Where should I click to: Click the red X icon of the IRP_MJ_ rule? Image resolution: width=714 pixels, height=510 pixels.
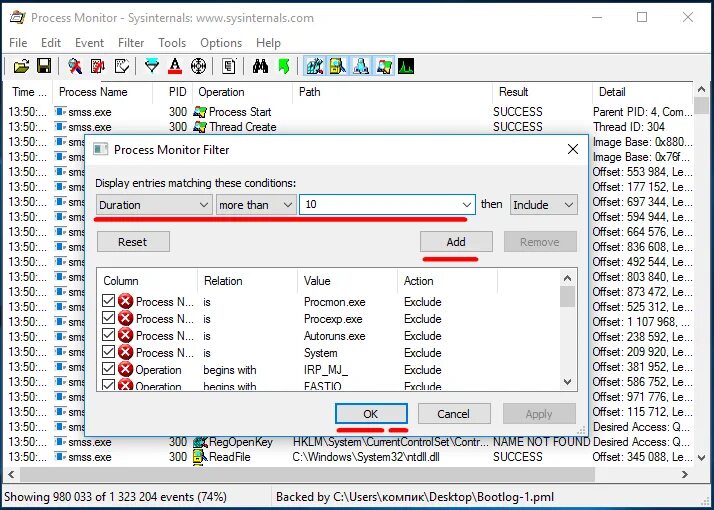pyautogui.click(x=125, y=369)
